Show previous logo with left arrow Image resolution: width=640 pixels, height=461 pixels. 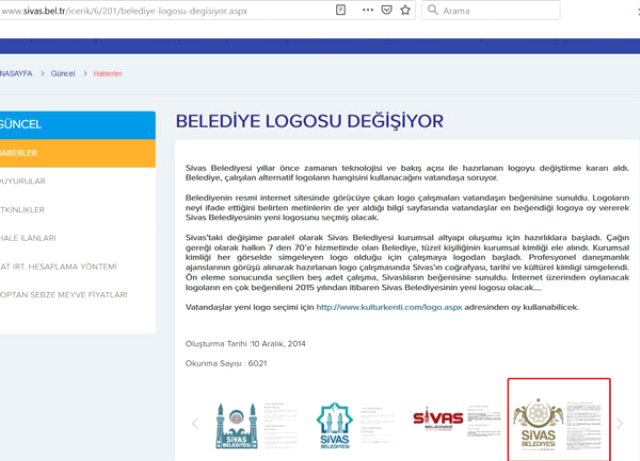click(x=196, y=423)
